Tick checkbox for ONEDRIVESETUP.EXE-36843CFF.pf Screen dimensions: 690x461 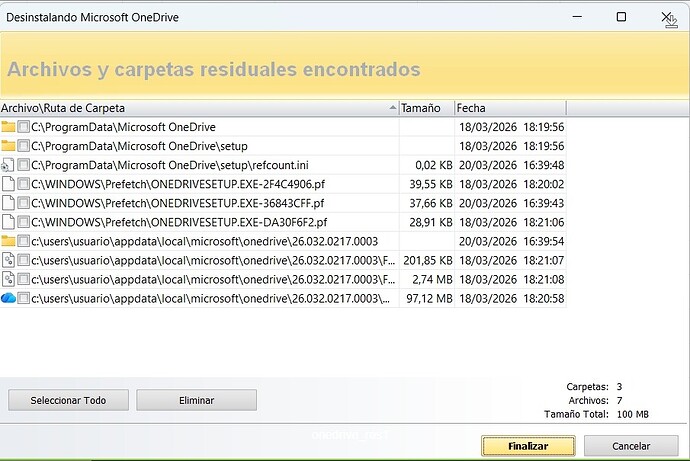point(23,203)
